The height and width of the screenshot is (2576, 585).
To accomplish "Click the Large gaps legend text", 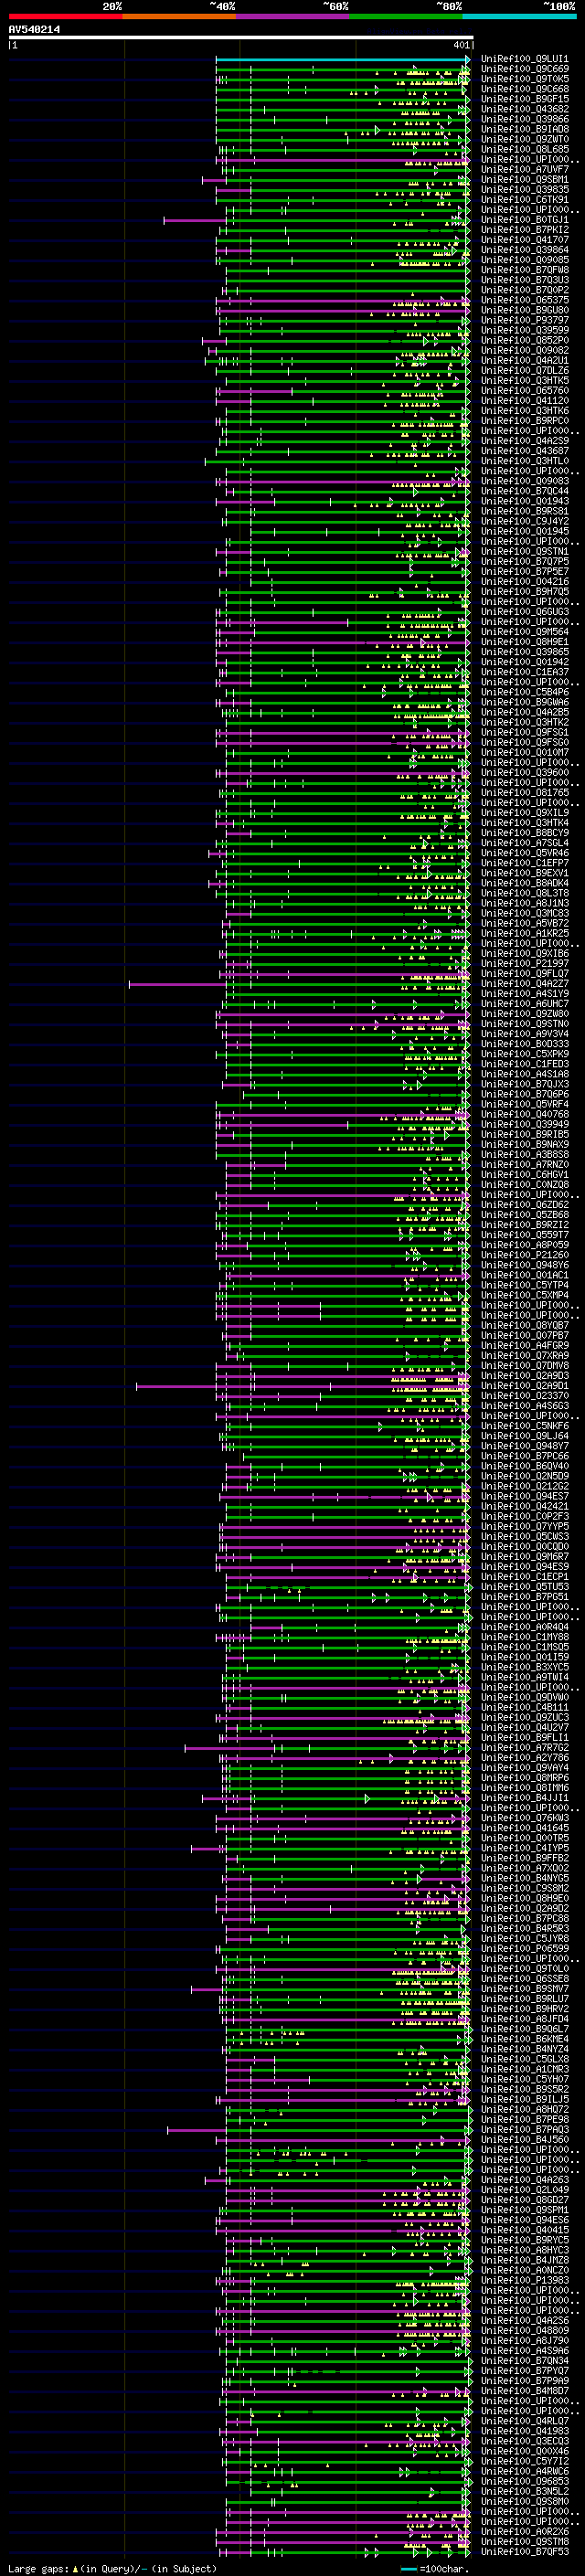I will coord(38,2568).
